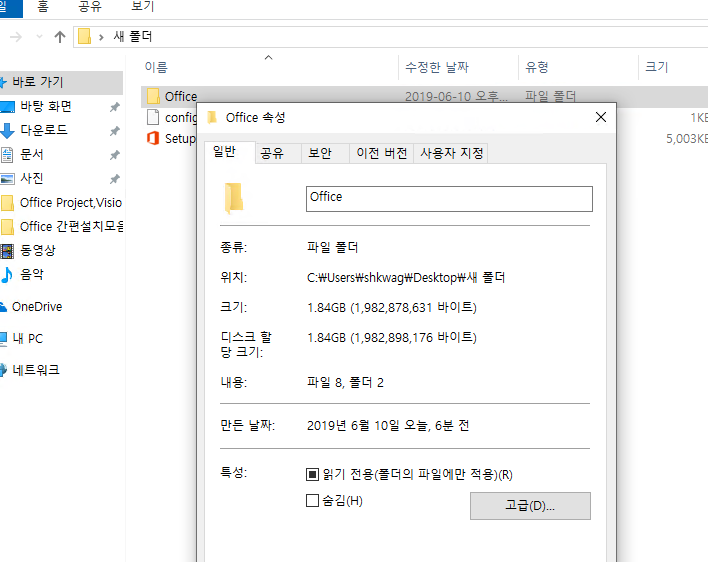Sort by the 유형 column header

(x=537, y=67)
